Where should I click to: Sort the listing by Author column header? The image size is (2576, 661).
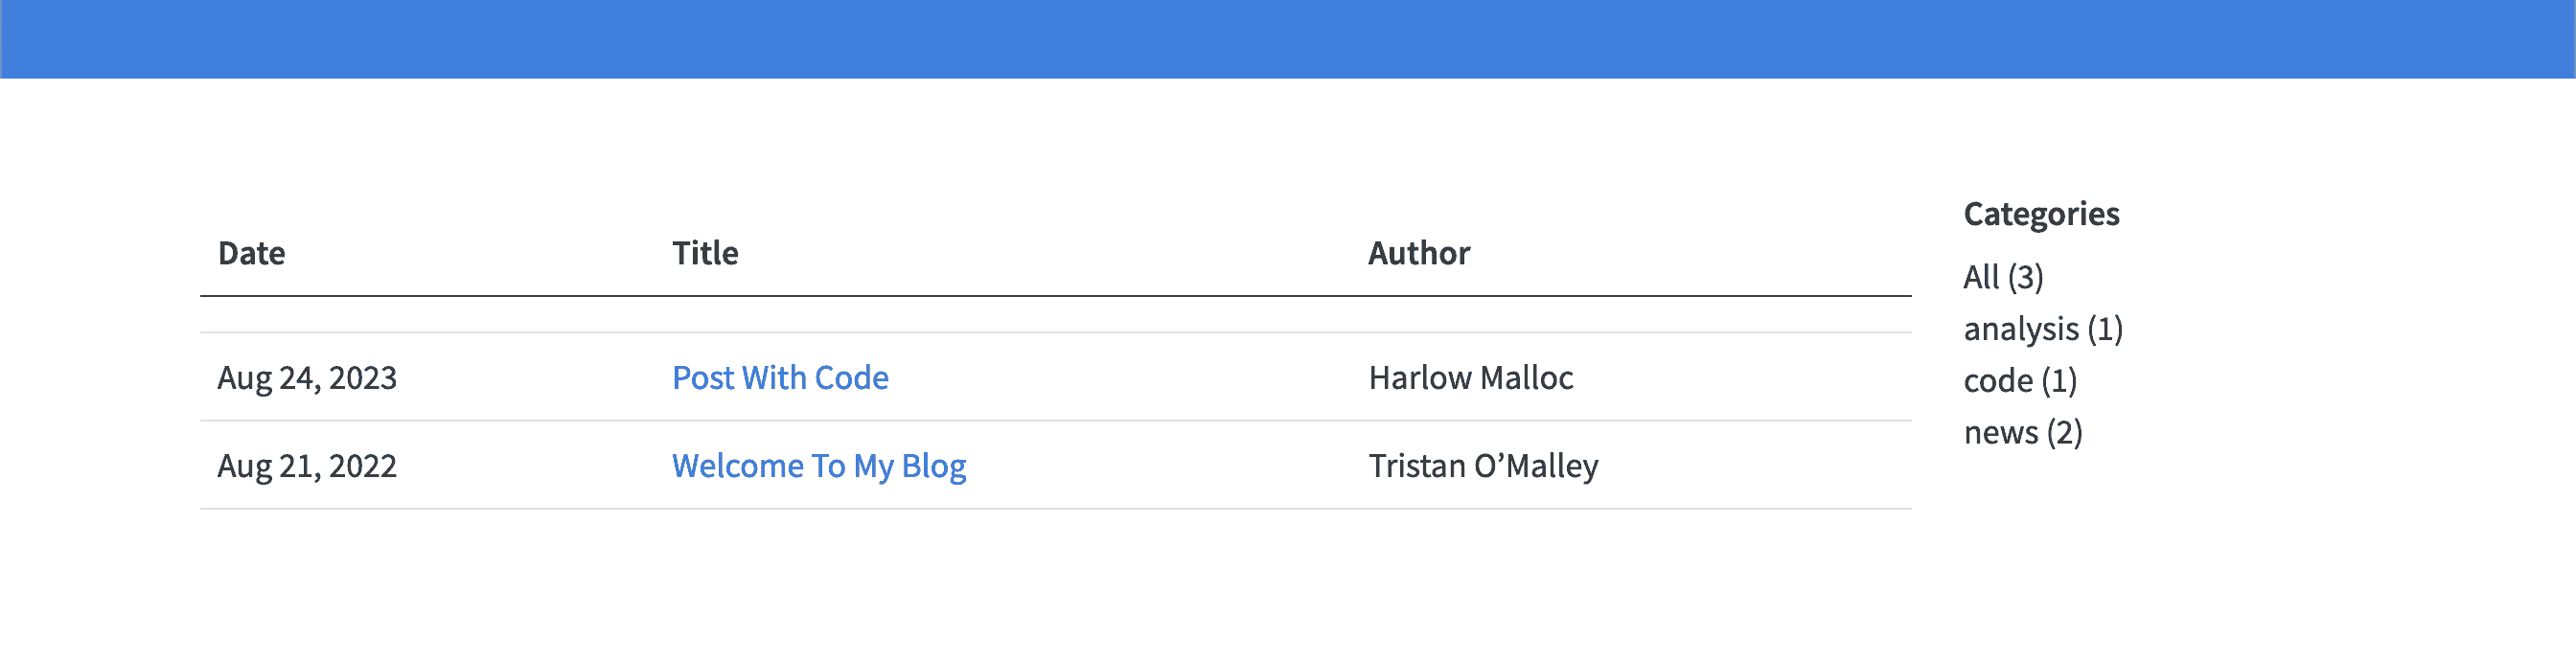(1418, 254)
